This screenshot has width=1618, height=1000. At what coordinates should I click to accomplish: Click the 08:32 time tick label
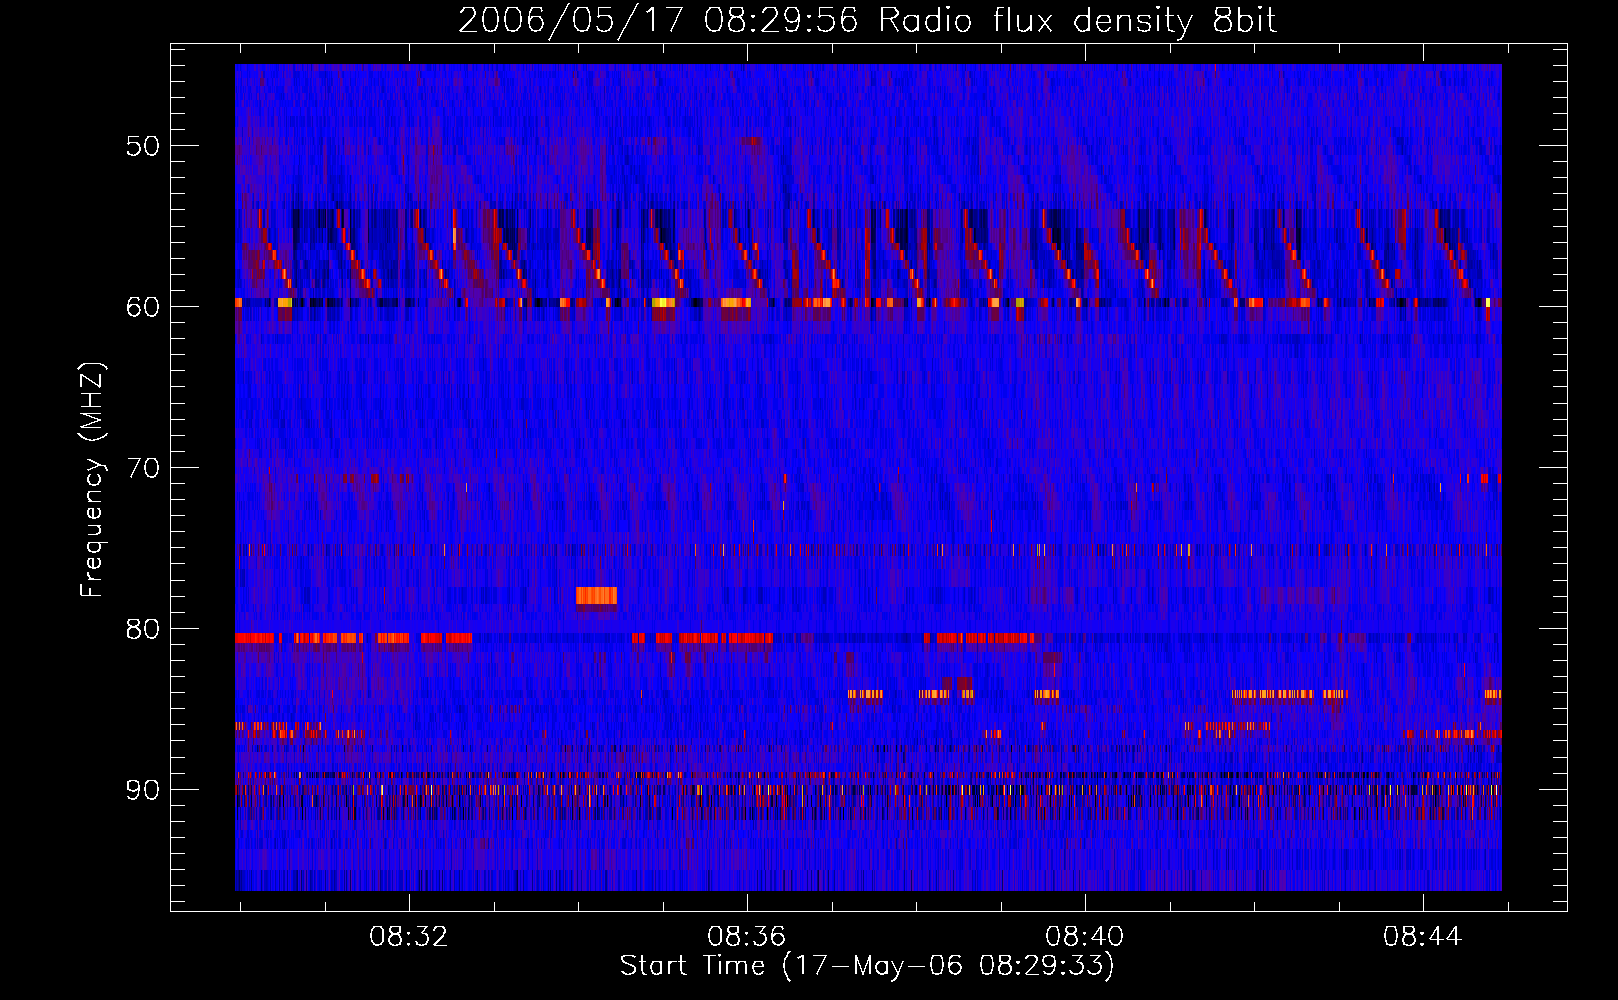click(408, 937)
